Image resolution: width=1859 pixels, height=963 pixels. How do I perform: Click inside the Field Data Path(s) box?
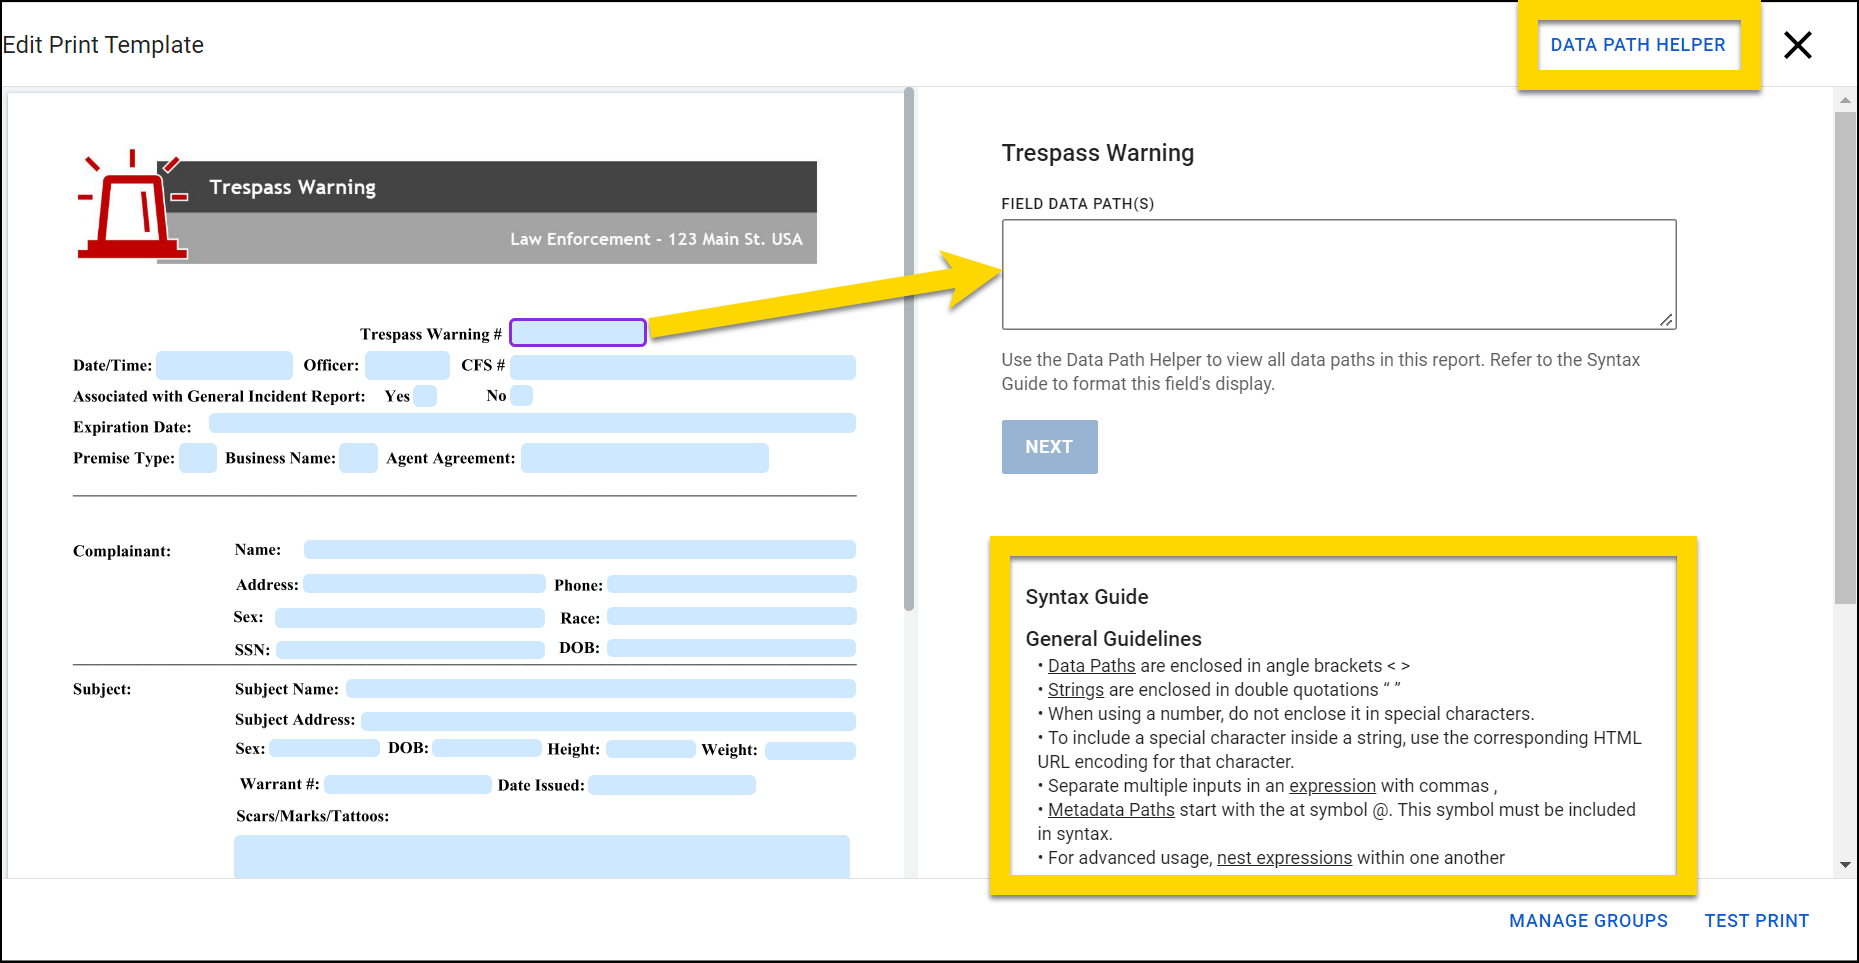[1338, 273]
